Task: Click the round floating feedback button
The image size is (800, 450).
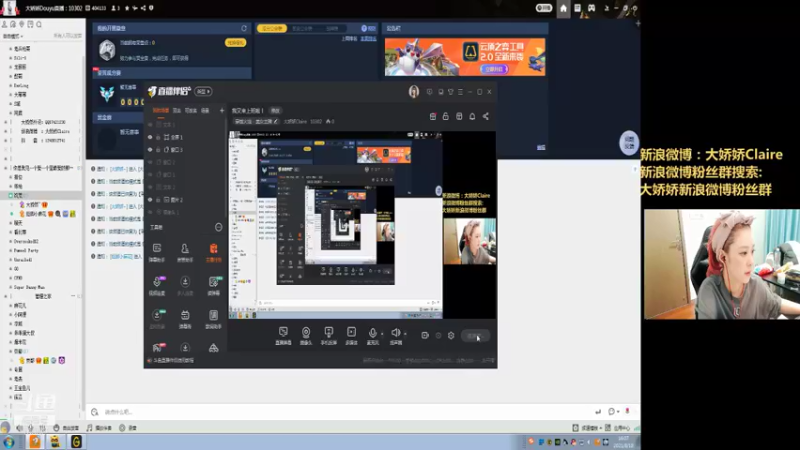Action: 629,143
